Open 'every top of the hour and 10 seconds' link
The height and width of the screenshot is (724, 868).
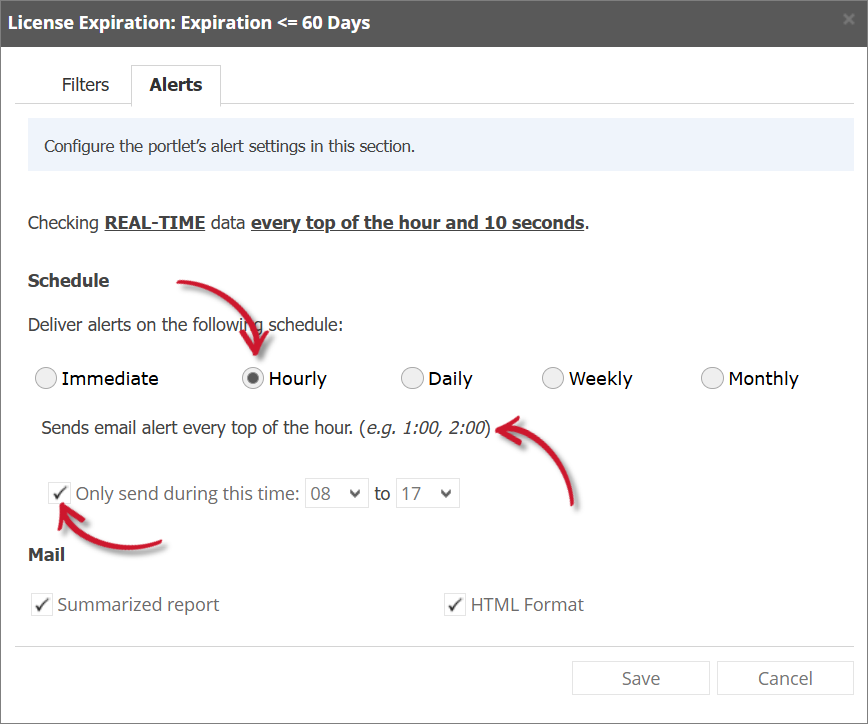tap(418, 222)
